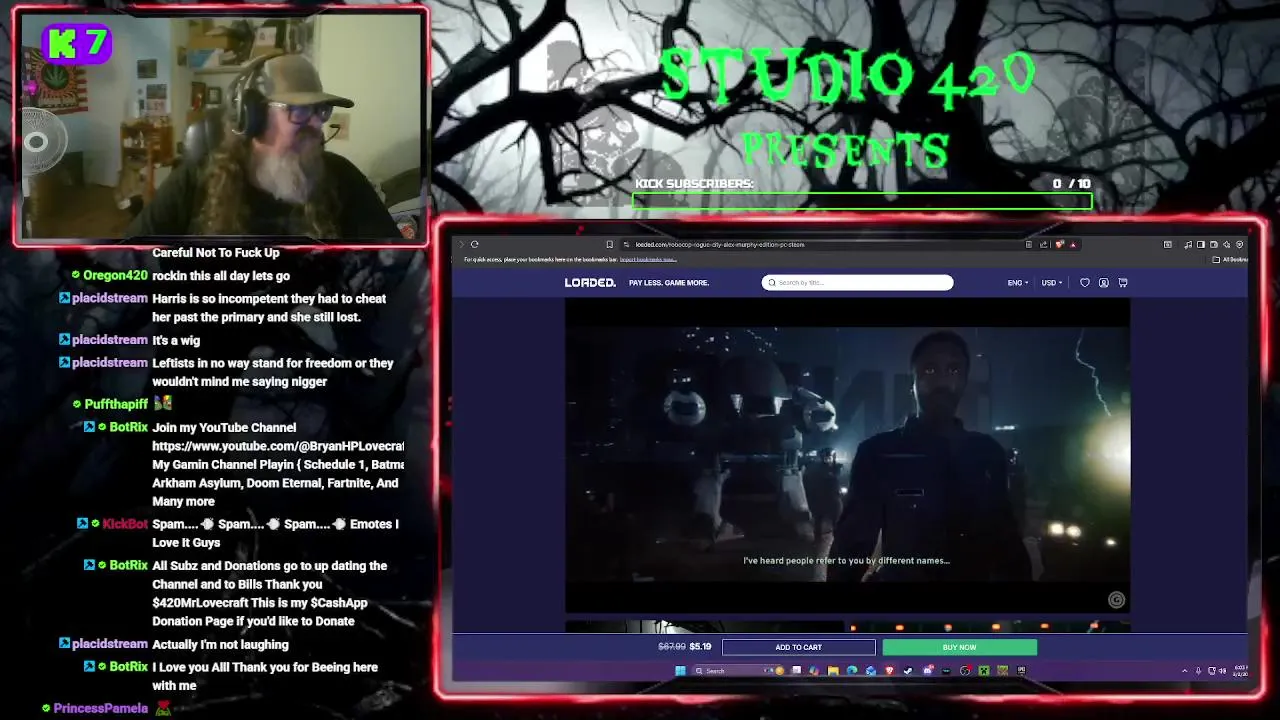Image resolution: width=1280 pixels, height=720 pixels.
Task: Open the shopping cart icon on Loaded
Action: click(1122, 283)
